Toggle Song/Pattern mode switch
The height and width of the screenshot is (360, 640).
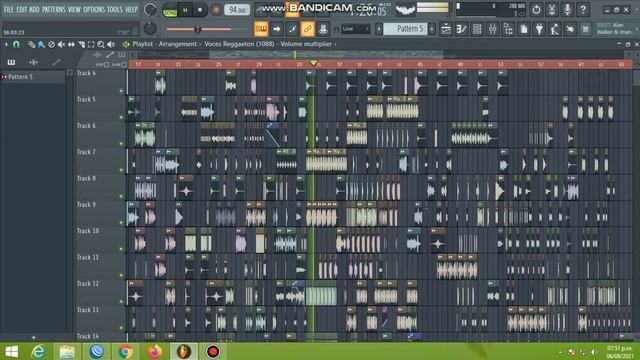pyautogui.click(x=169, y=10)
